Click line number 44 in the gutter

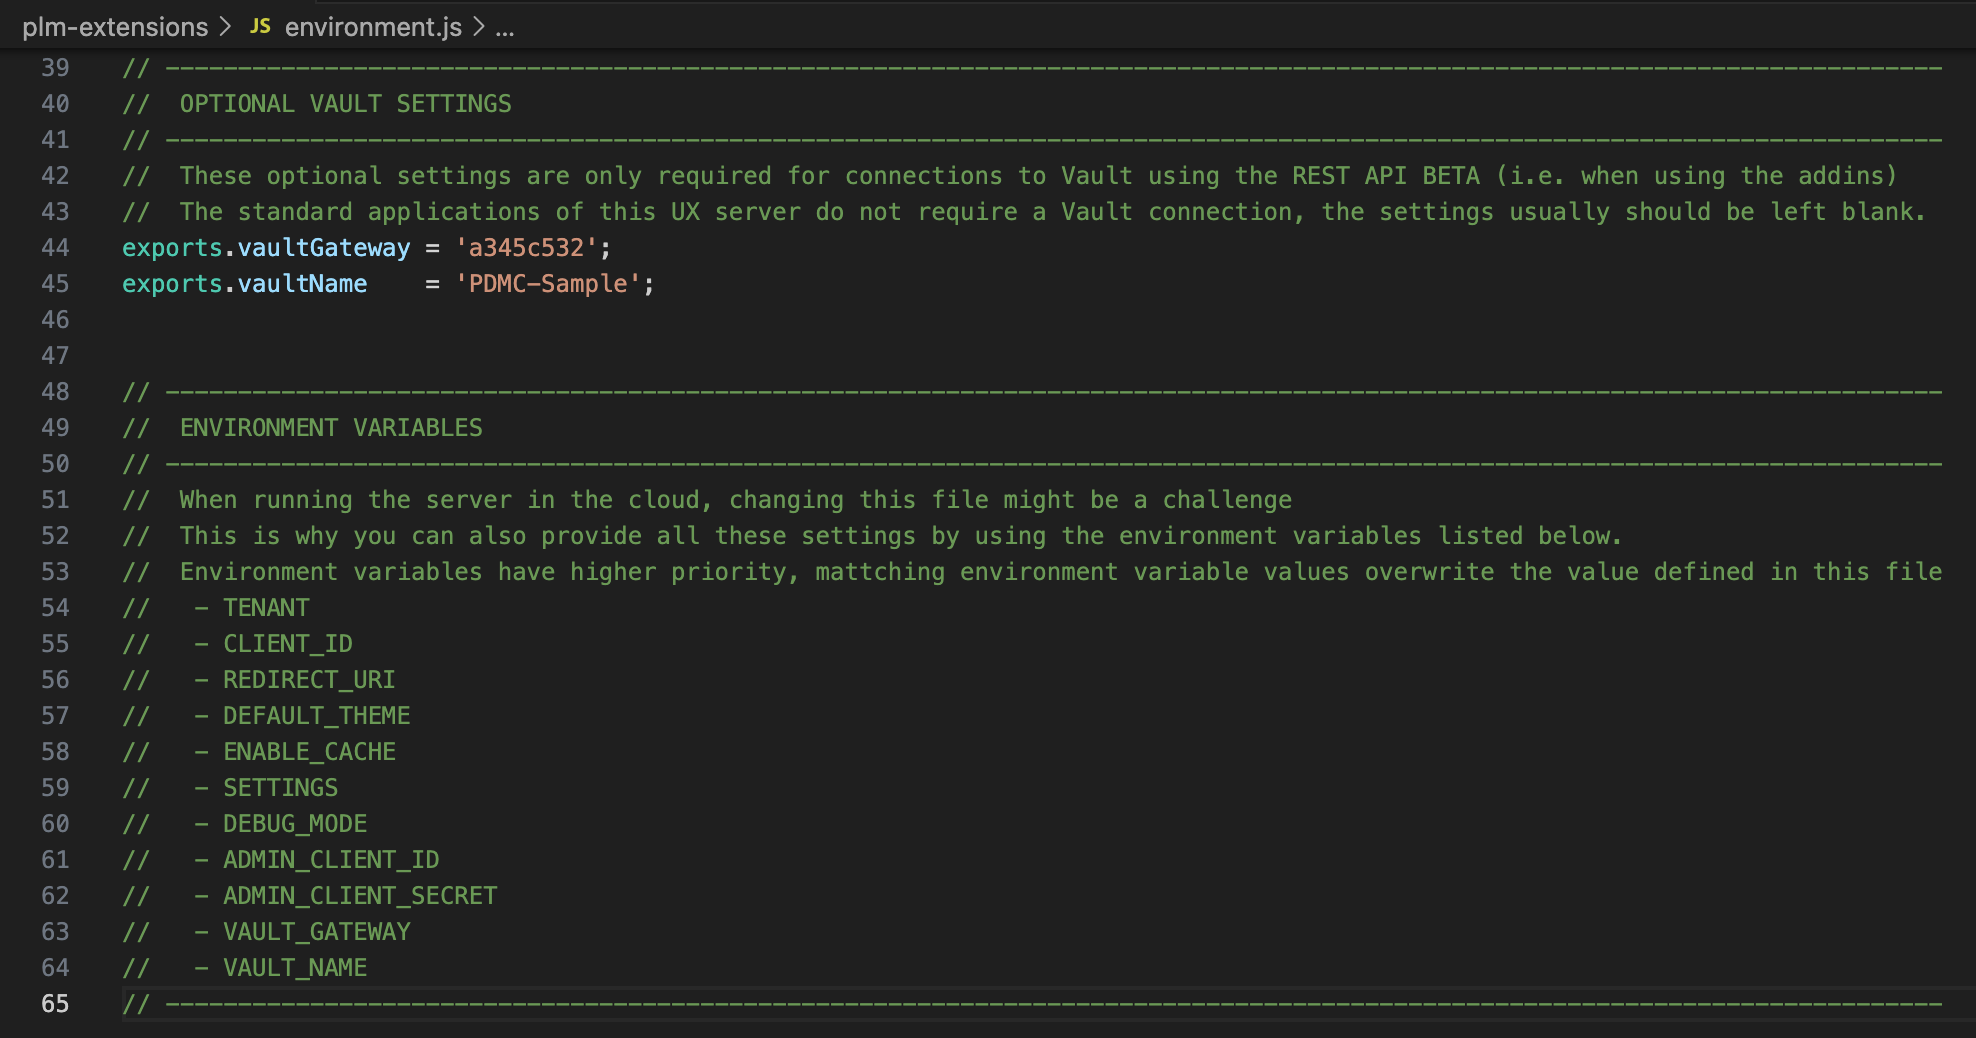[x=56, y=248]
